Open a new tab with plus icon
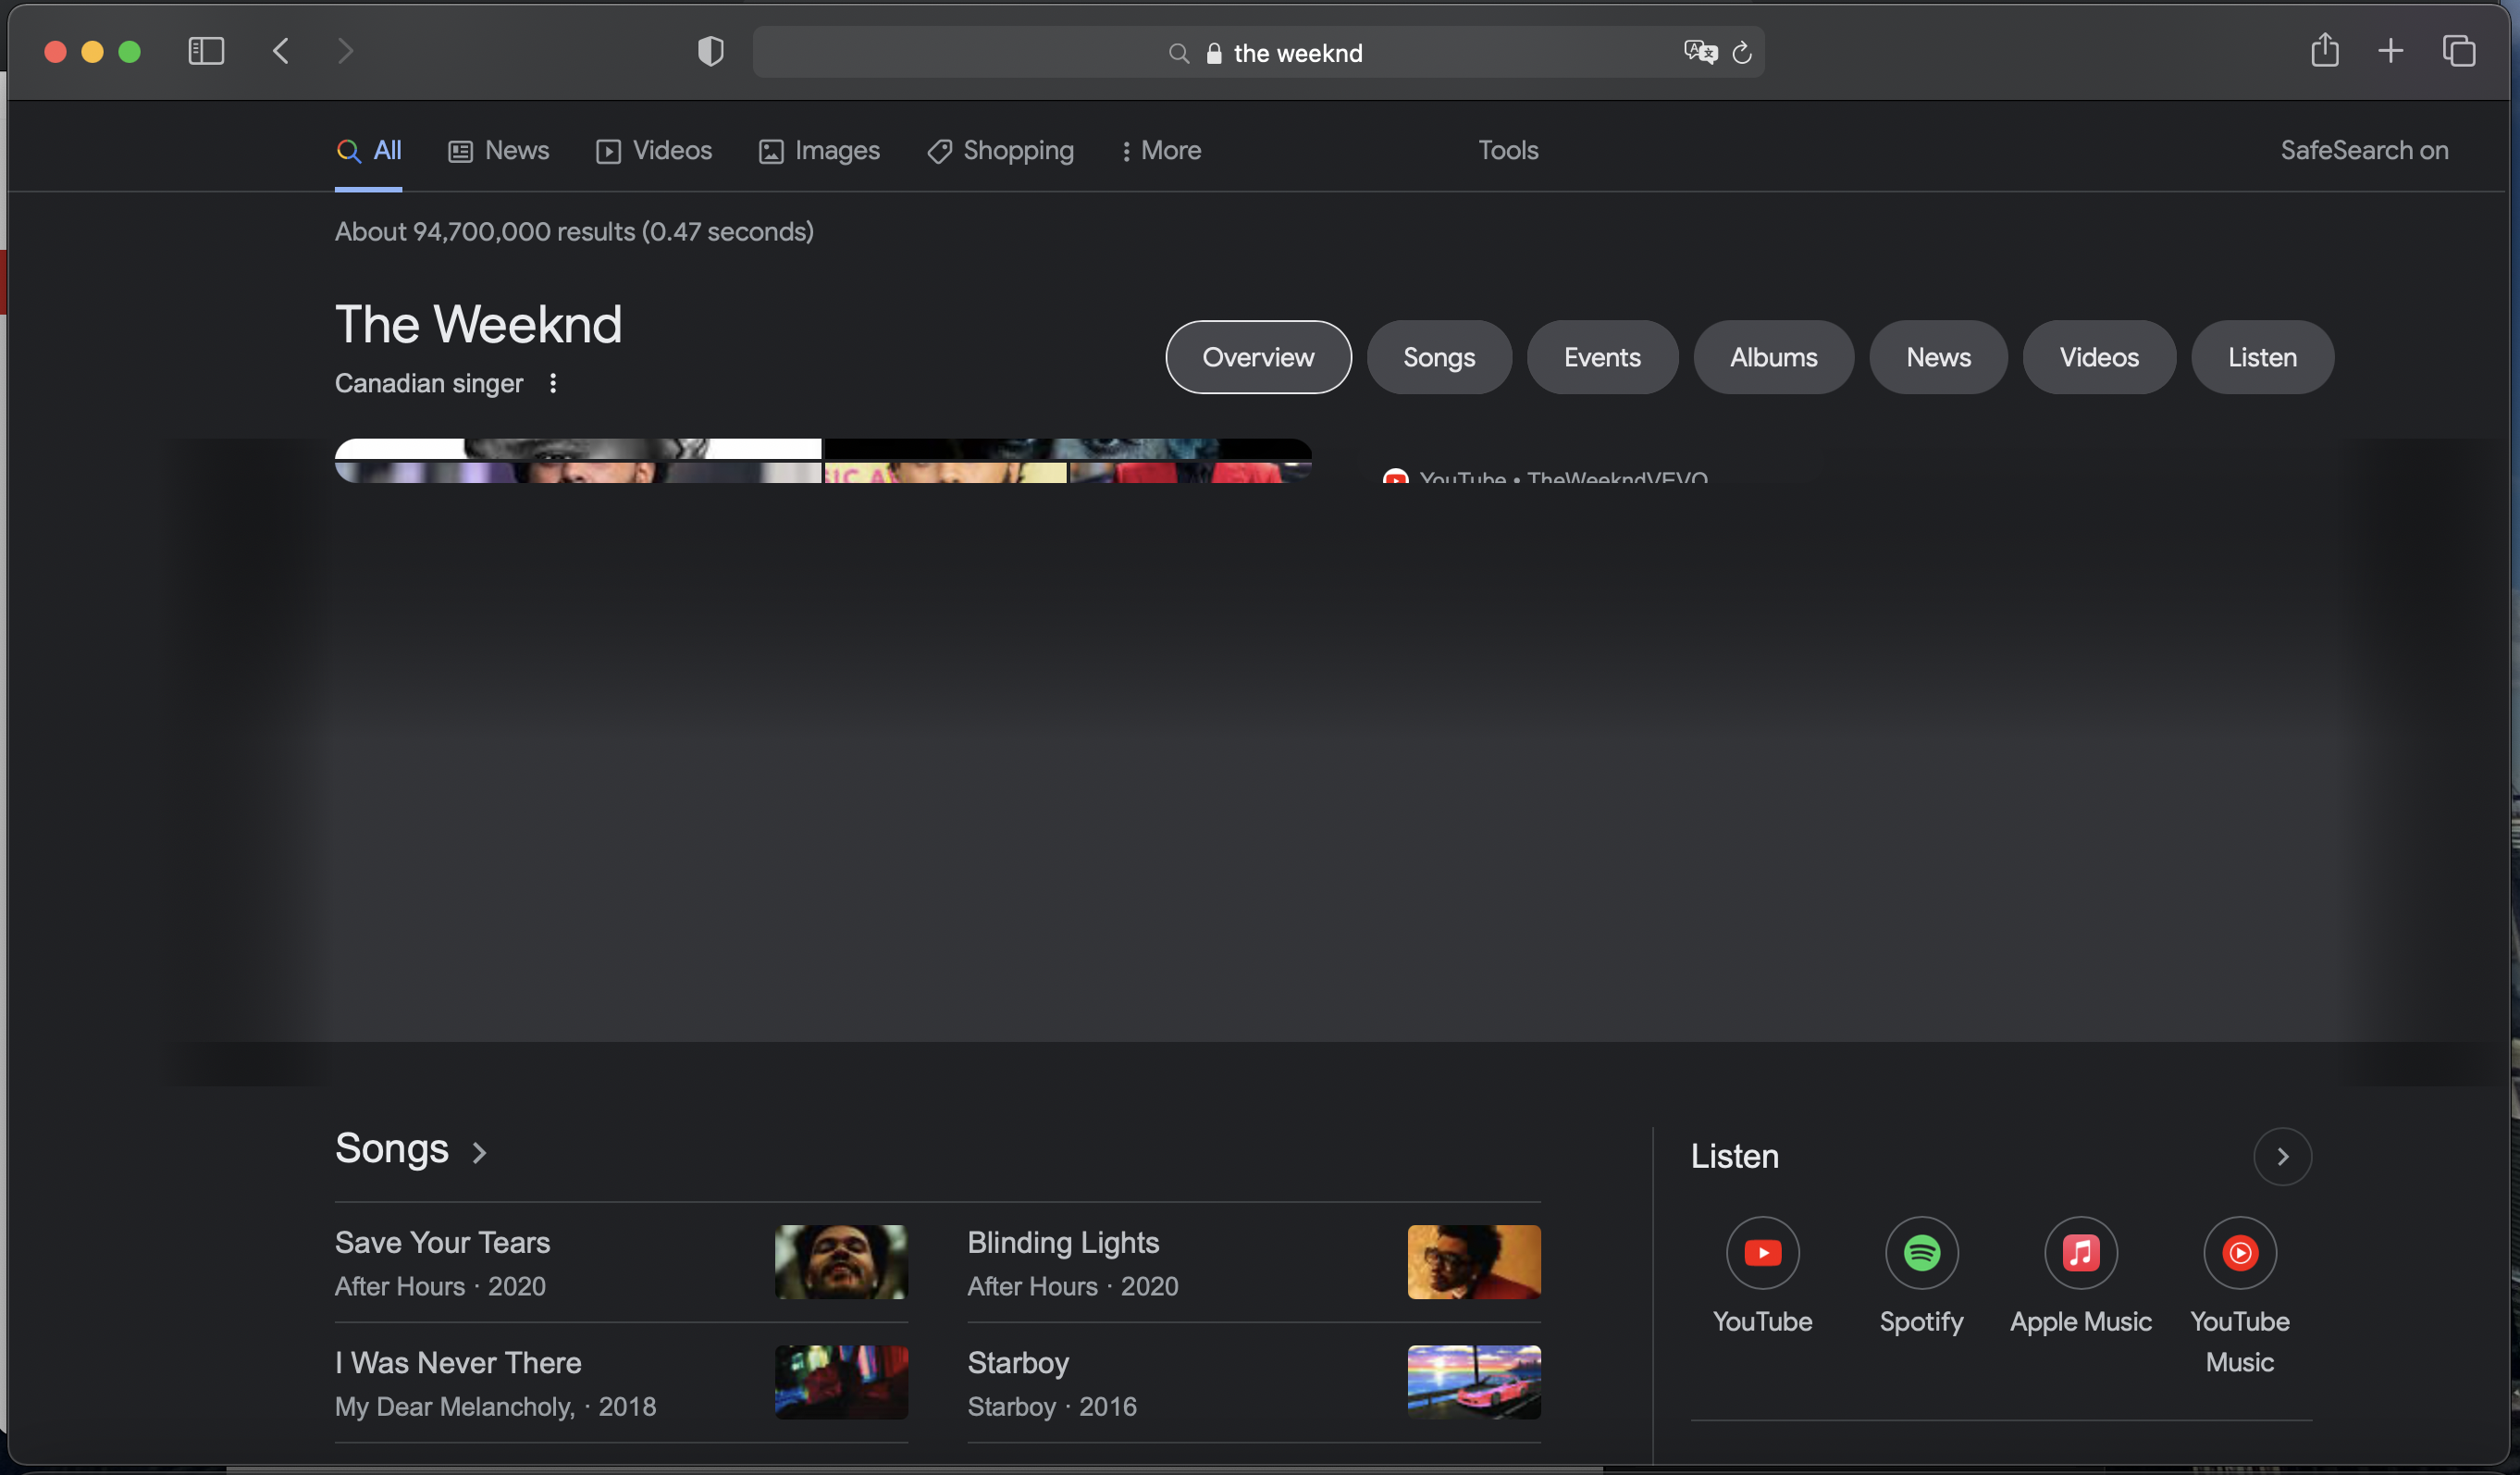This screenshot has width=2520, height=1475. (x=2390, y=50)
